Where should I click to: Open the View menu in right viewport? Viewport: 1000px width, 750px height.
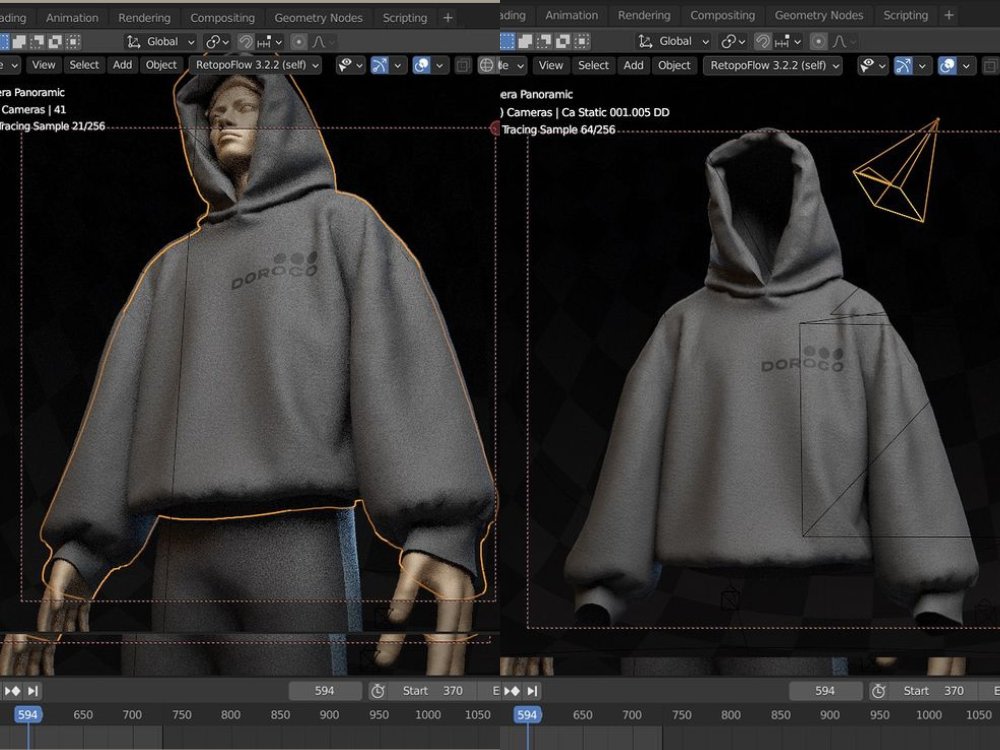point(550,65)
